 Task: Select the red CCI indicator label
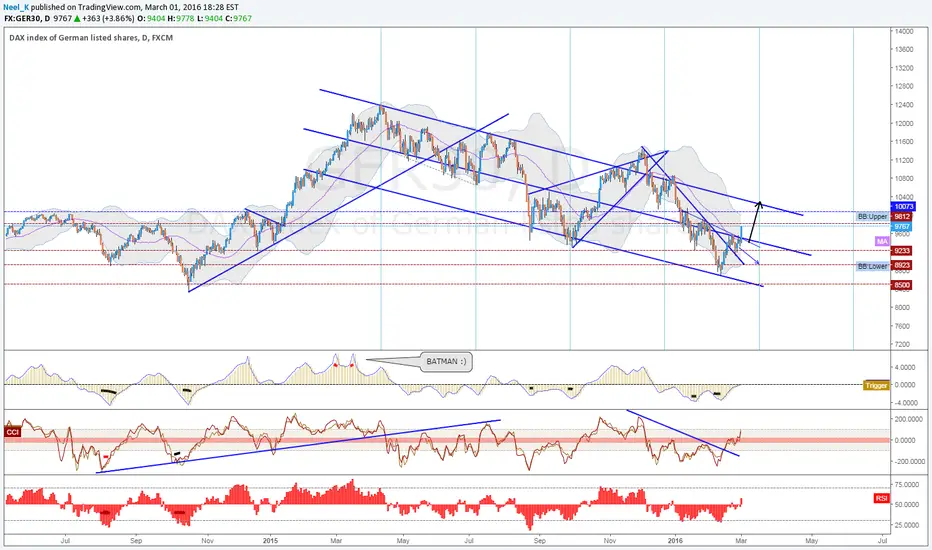tap(12, 432)
